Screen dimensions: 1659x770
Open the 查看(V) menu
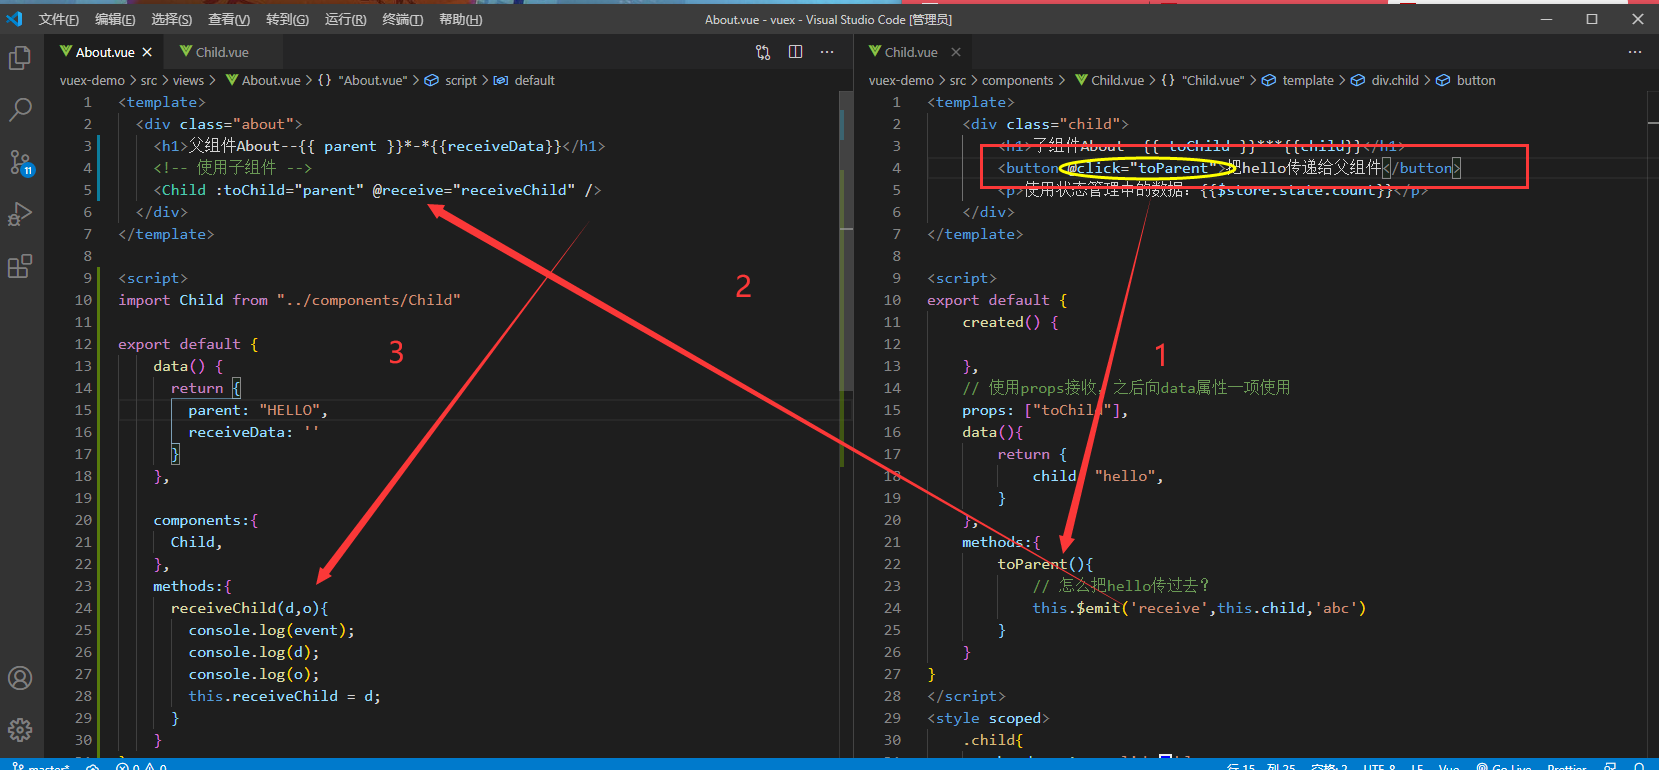point(229,19)
